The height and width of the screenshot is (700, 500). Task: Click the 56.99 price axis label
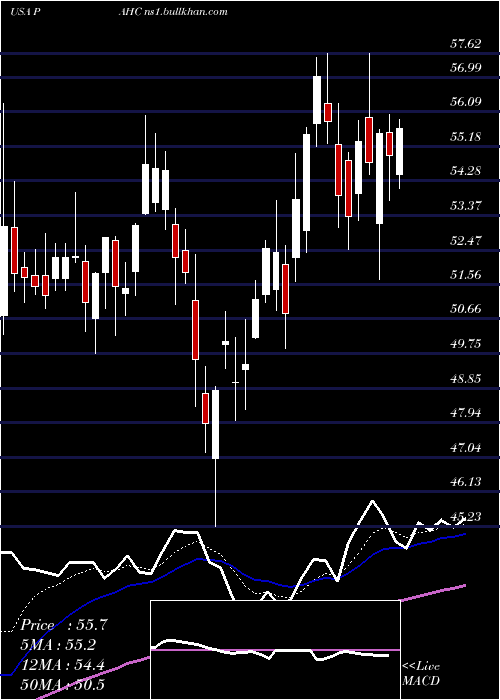466,67
